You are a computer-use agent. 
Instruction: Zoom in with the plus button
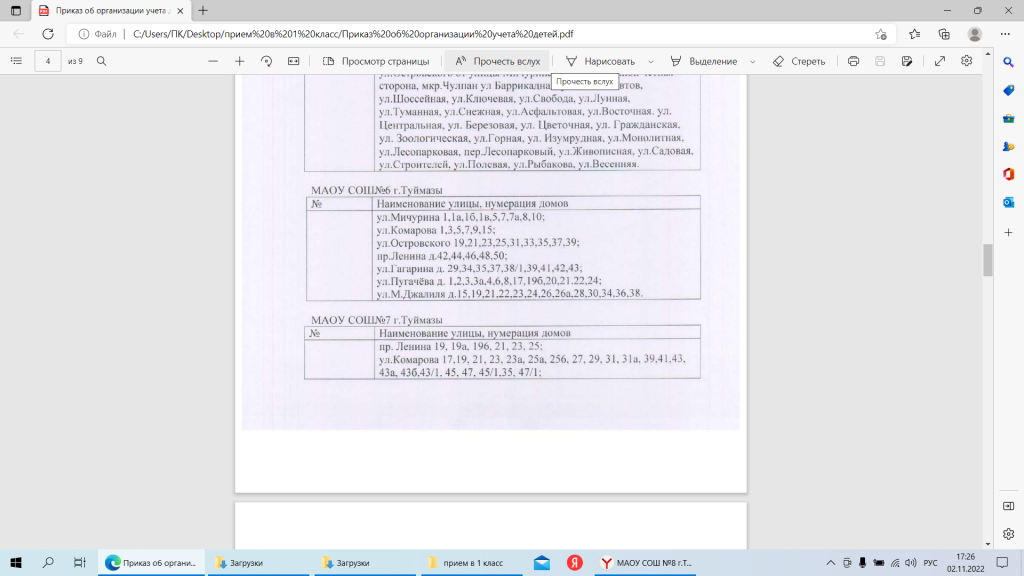click(x=240, y=61)
